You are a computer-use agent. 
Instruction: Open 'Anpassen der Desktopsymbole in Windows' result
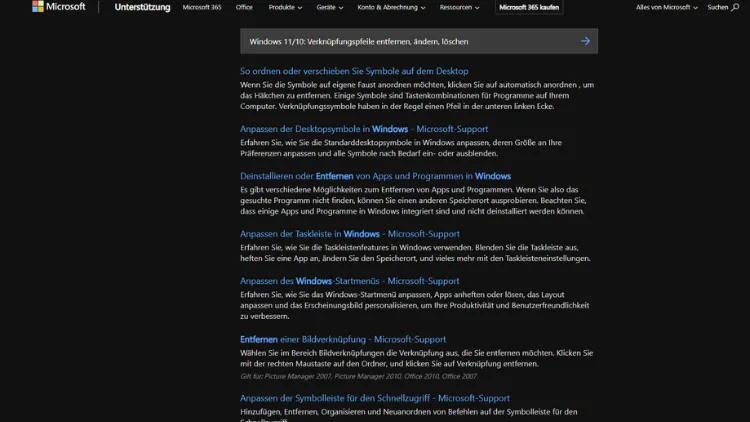point(364,129)
